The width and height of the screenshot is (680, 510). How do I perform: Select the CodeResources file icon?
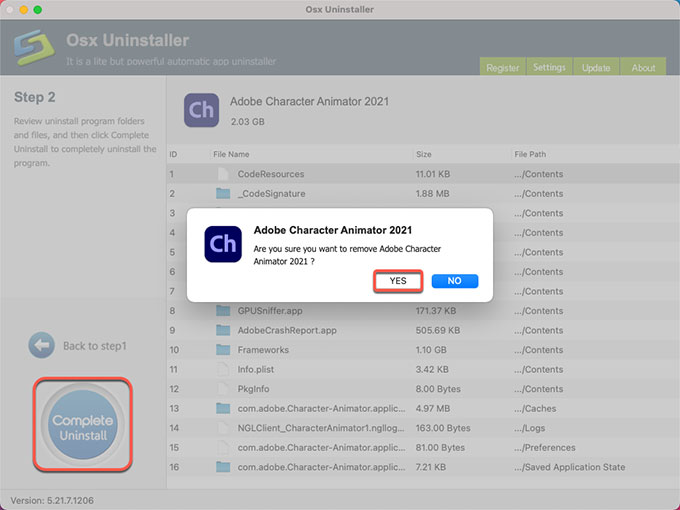(223, 174)
